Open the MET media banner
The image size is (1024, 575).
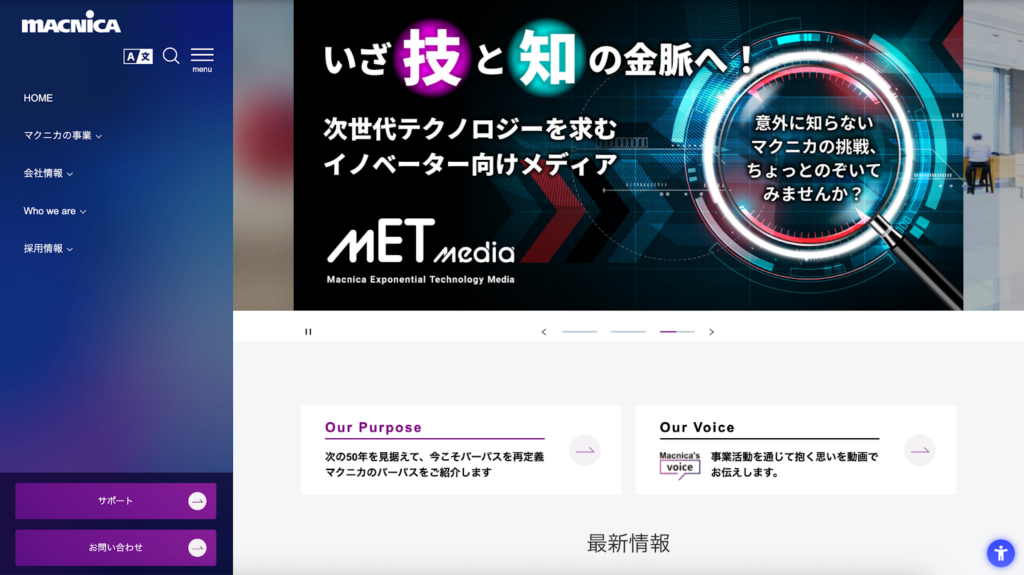(x=628, y=155)
